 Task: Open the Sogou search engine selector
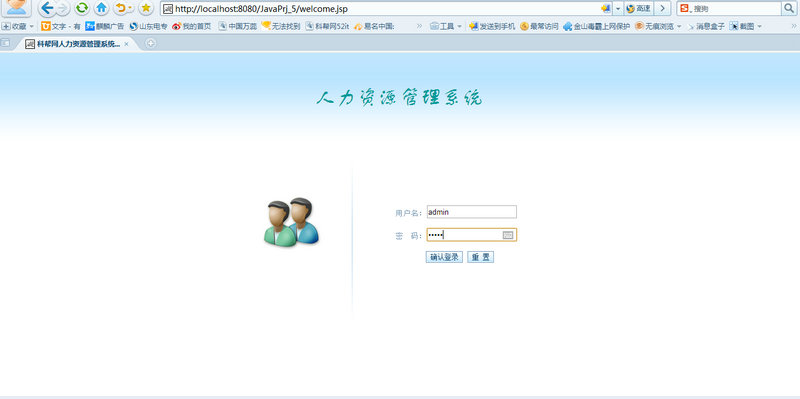pyautogui.click(x=687, y=8)
